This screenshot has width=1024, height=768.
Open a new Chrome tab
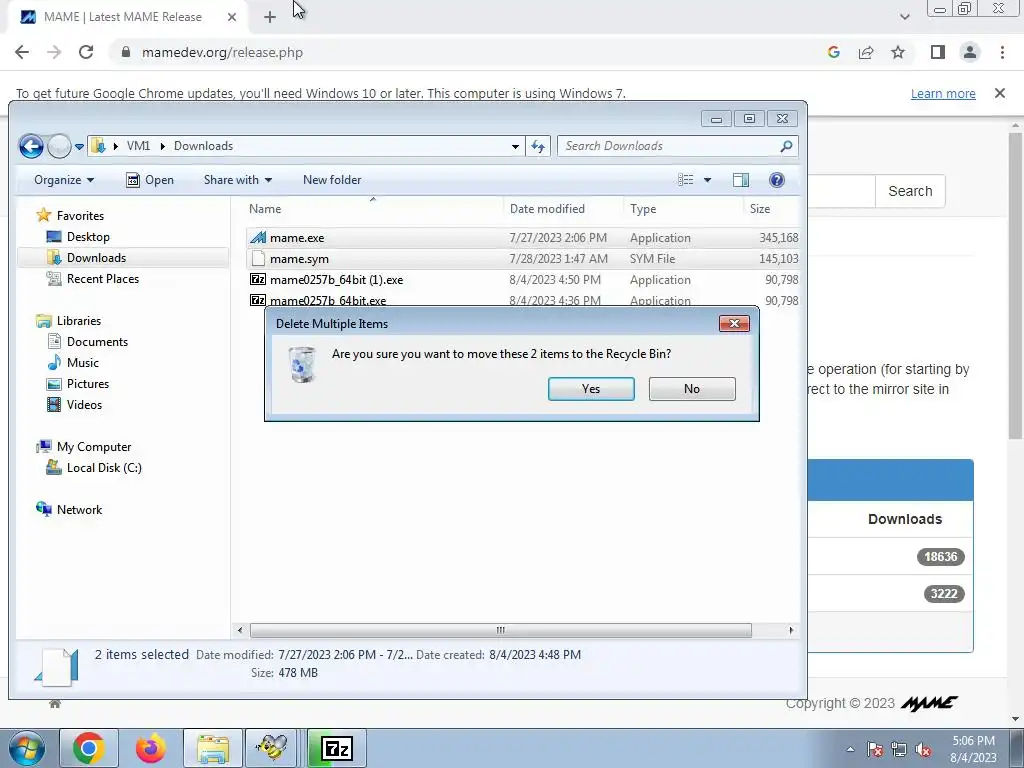pos(270,17)
